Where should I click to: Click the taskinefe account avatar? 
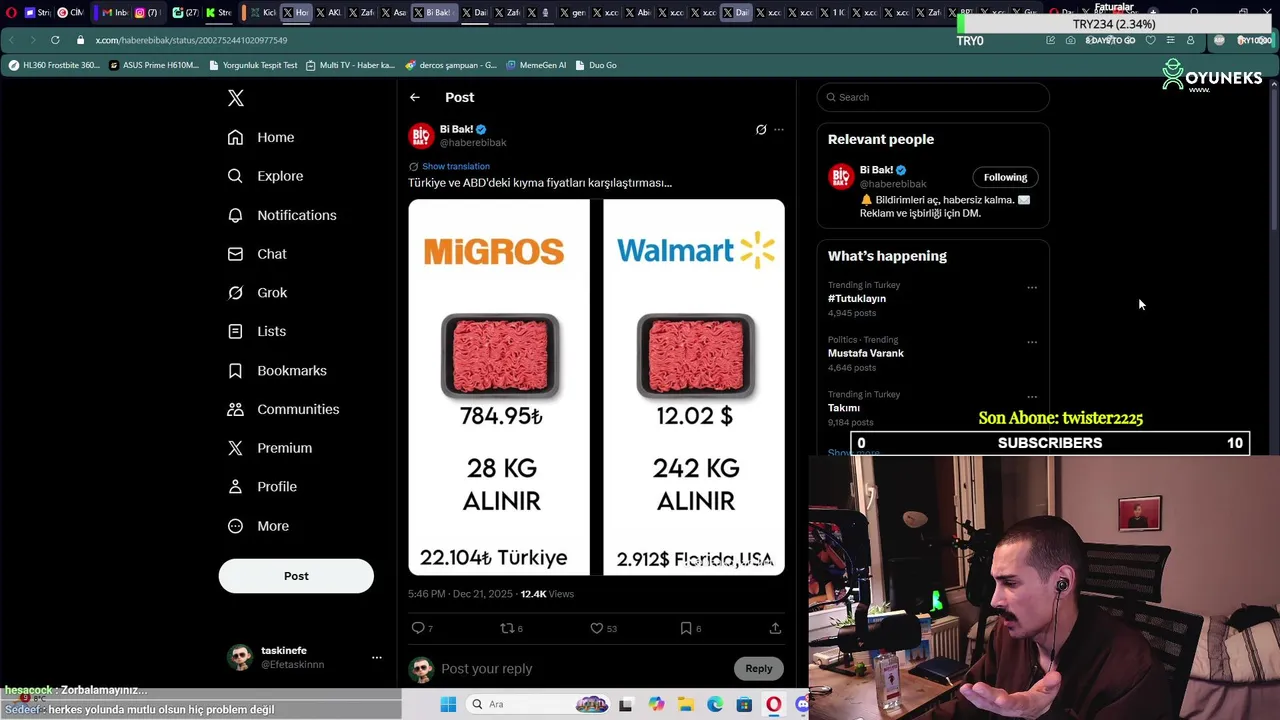[240, 657]
